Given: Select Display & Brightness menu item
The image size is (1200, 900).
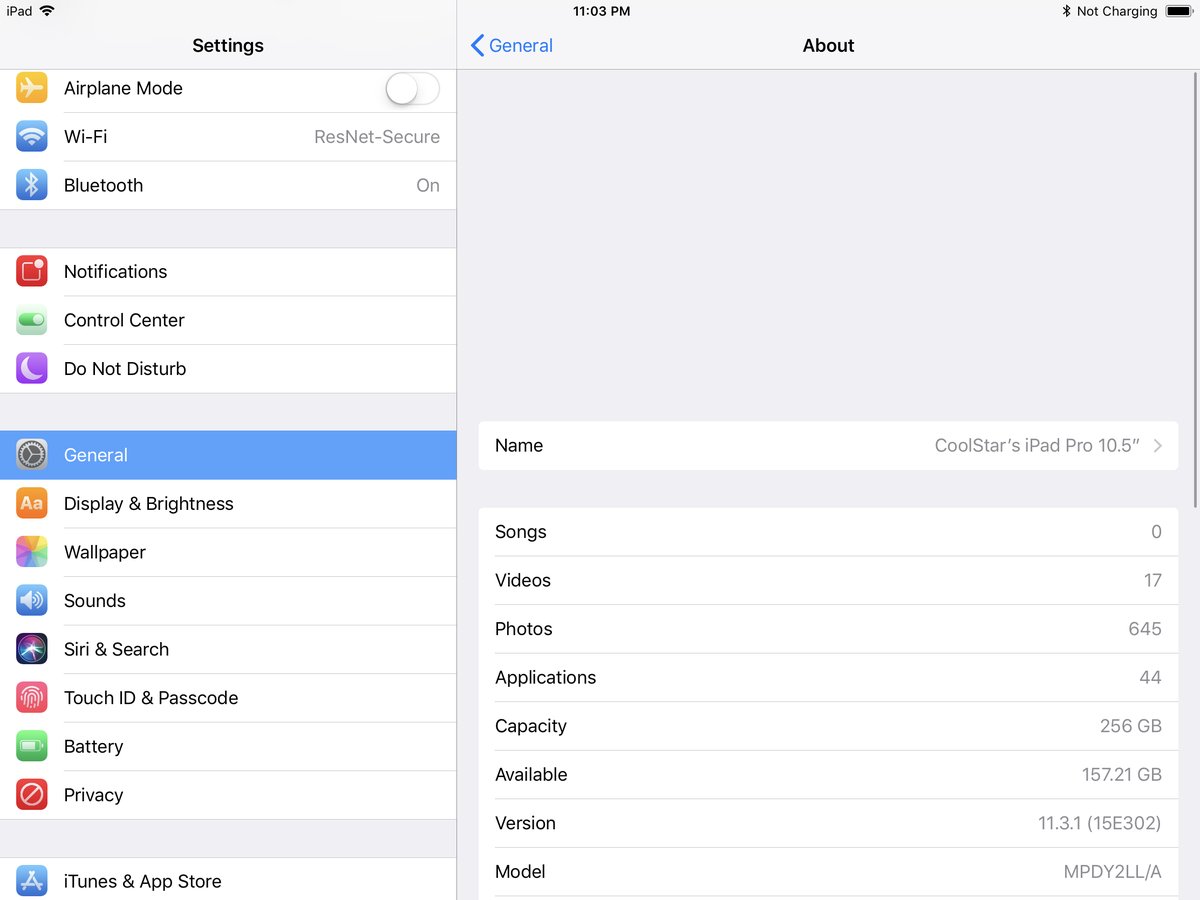Looking at the screenshot, I should point(148,504).
